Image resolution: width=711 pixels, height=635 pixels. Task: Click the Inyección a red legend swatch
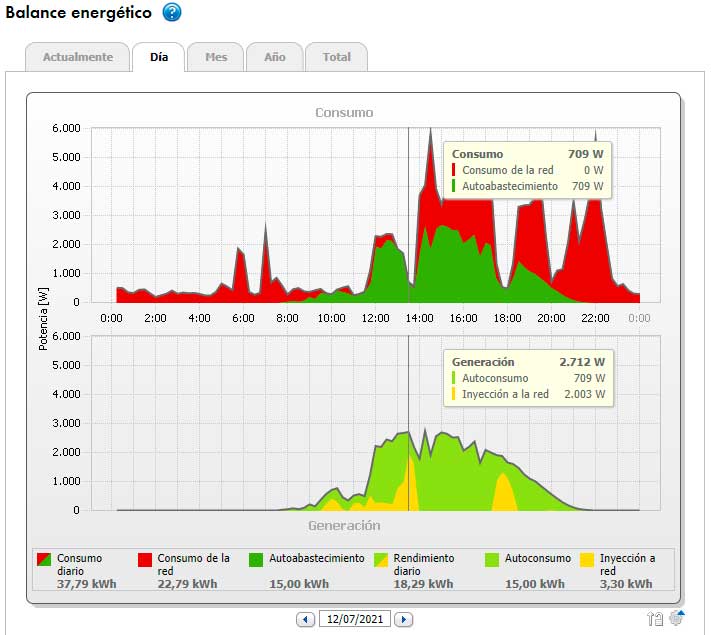[587, 559]
